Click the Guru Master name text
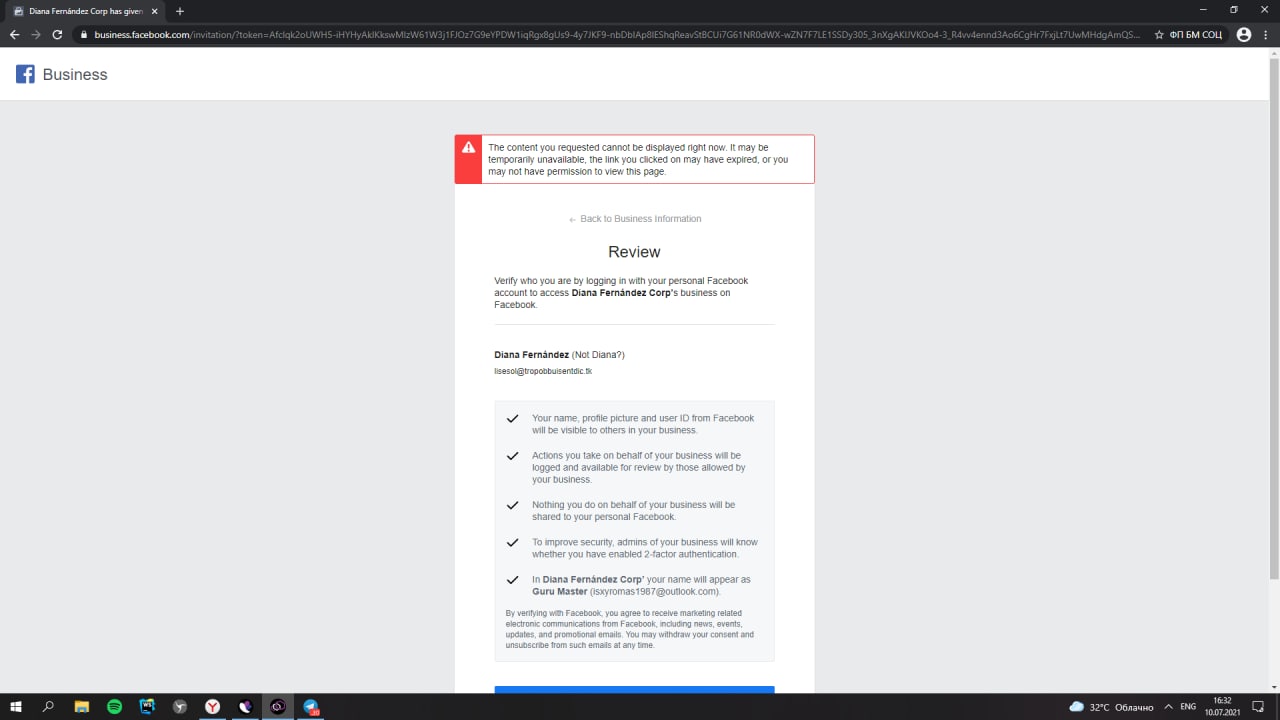The width and height of the screenshot is (1280, 720). click(x=560, y=591)
